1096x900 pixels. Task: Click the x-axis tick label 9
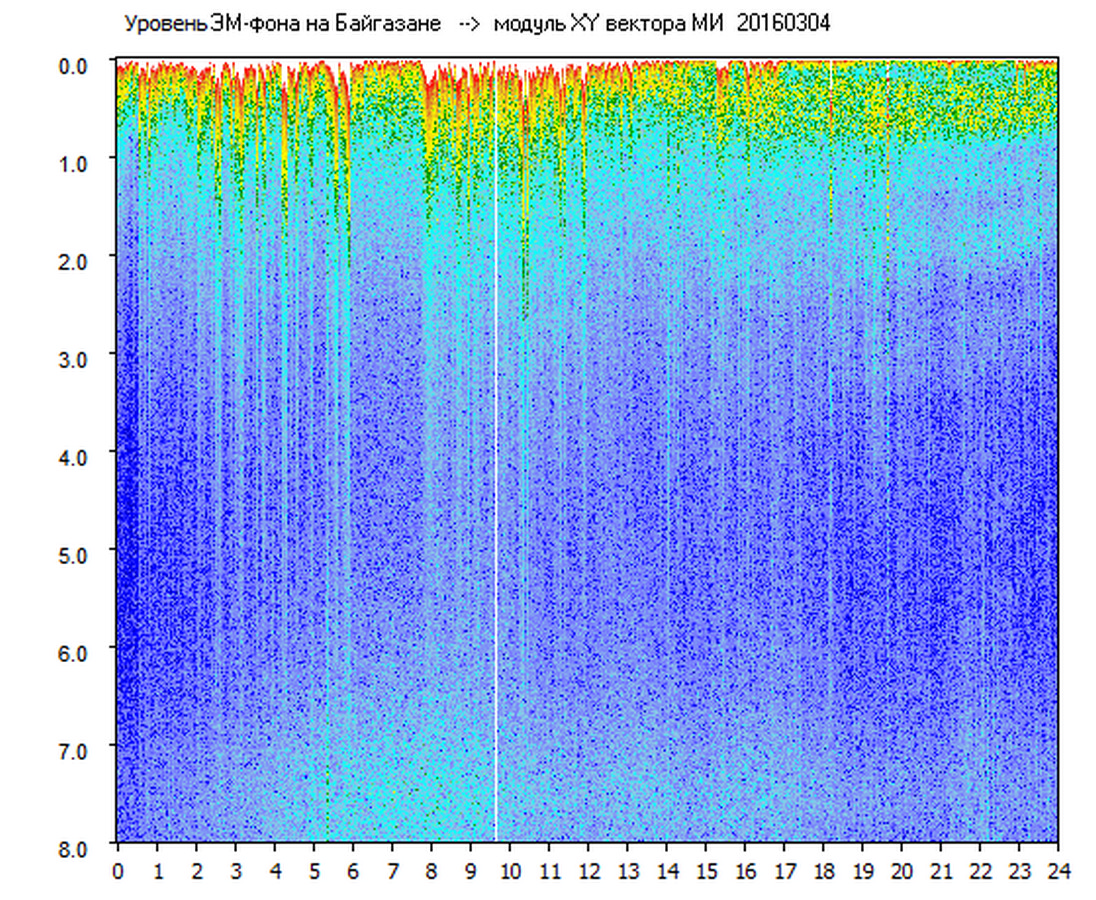[471, 872]
